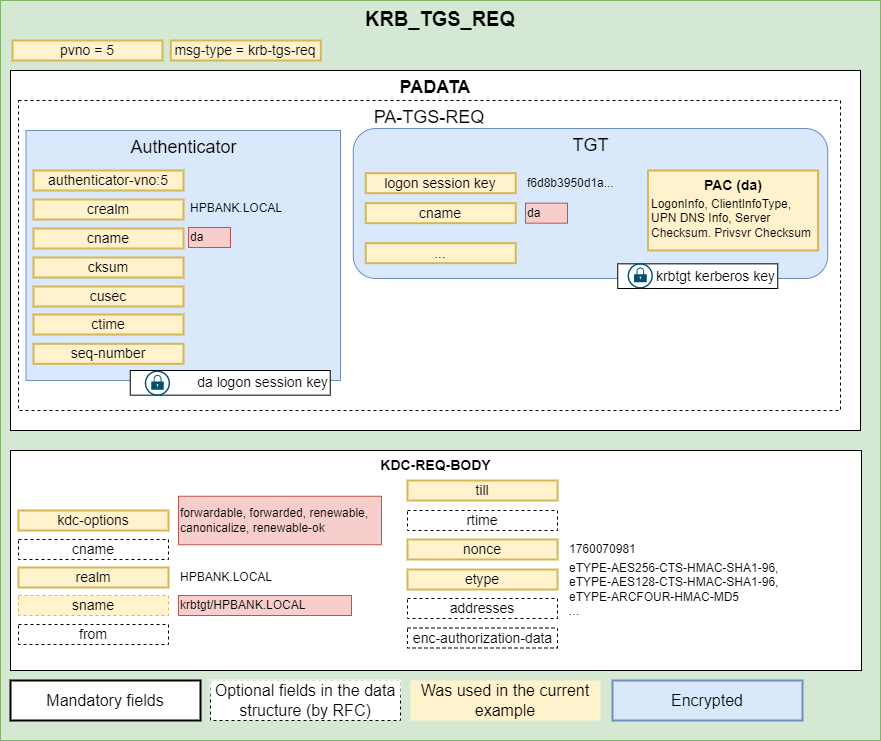
Task: Select the red krbtgt/HPBANK.LOCAL value box
Action: [x=264, y=605]
